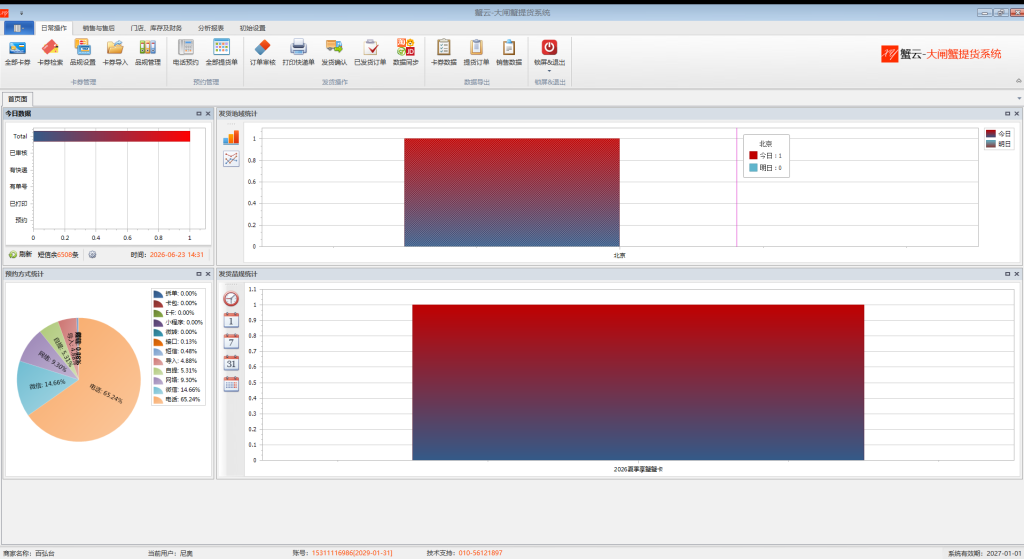This screenshot has width=1024, height=559.
Task: Click the red power lock-screen icon
Action: pyautogui.click(x=549, y=48)
